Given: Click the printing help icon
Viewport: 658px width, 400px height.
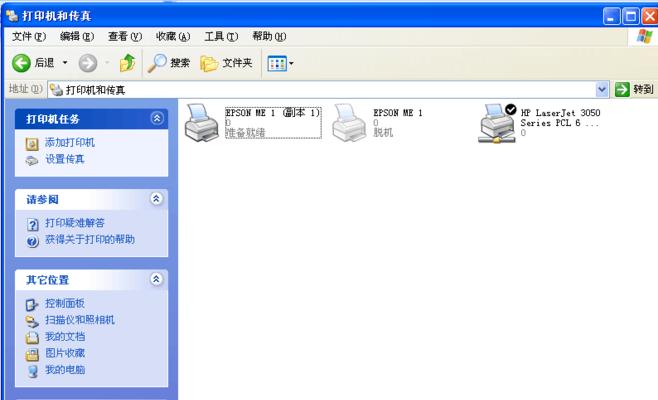Looking at the screenshot, I should [x=32, y=241].
